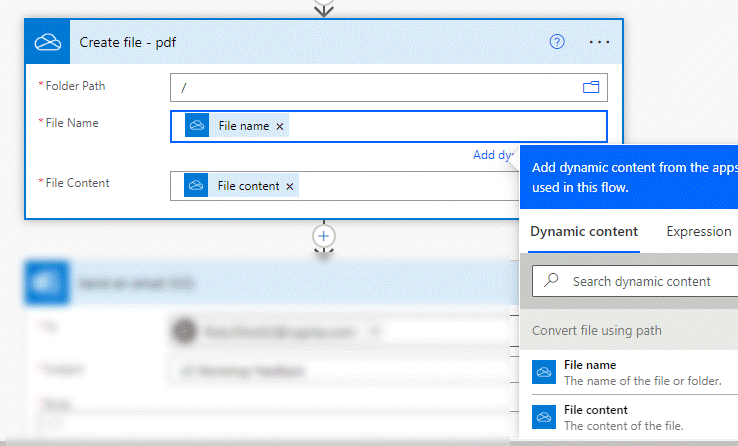Choose File name from dynamic content list

(x=635, y=372)
